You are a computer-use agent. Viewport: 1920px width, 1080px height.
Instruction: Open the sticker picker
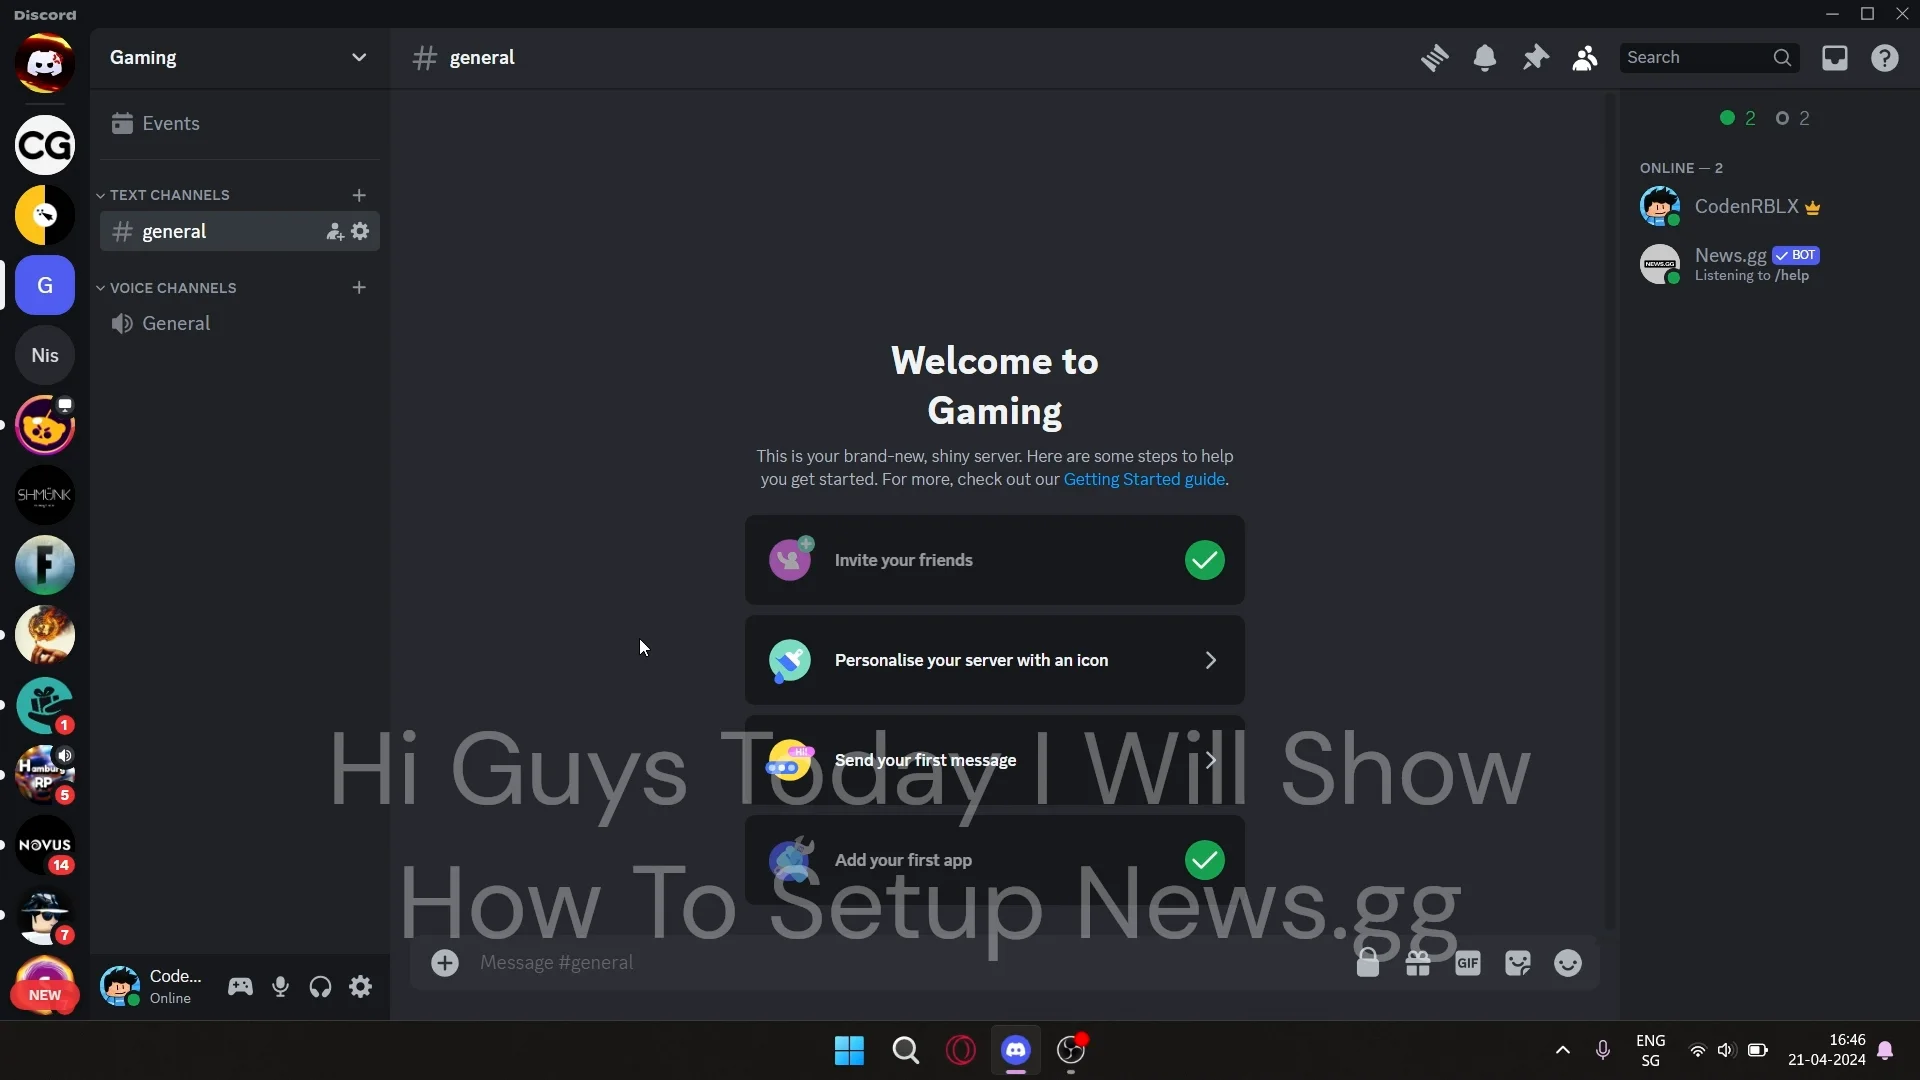[x=1518, y=962]
